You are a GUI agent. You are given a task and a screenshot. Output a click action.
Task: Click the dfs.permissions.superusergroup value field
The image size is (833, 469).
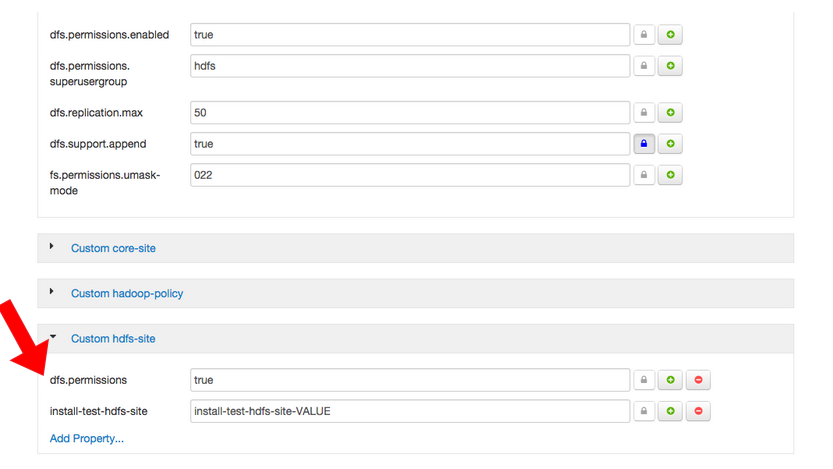click(410, 66)
